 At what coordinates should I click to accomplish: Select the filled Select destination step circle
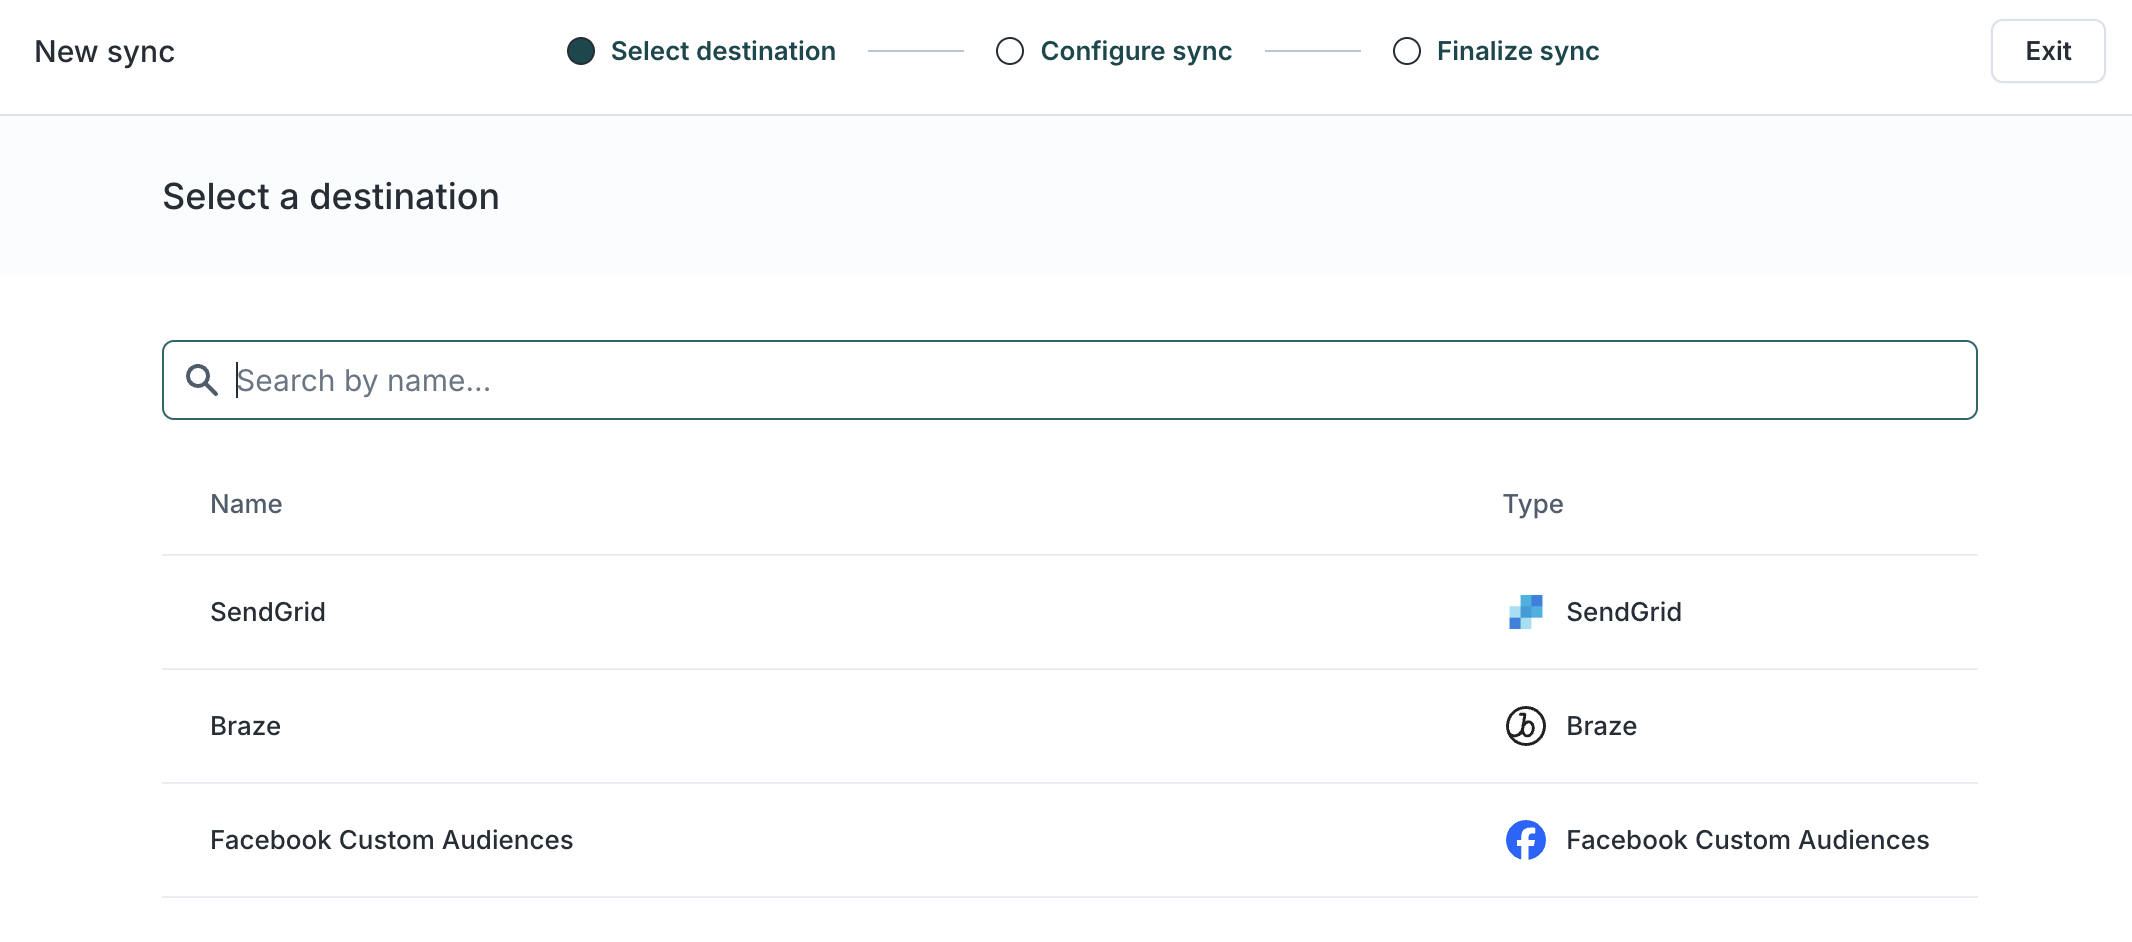(x=581, y=51)
